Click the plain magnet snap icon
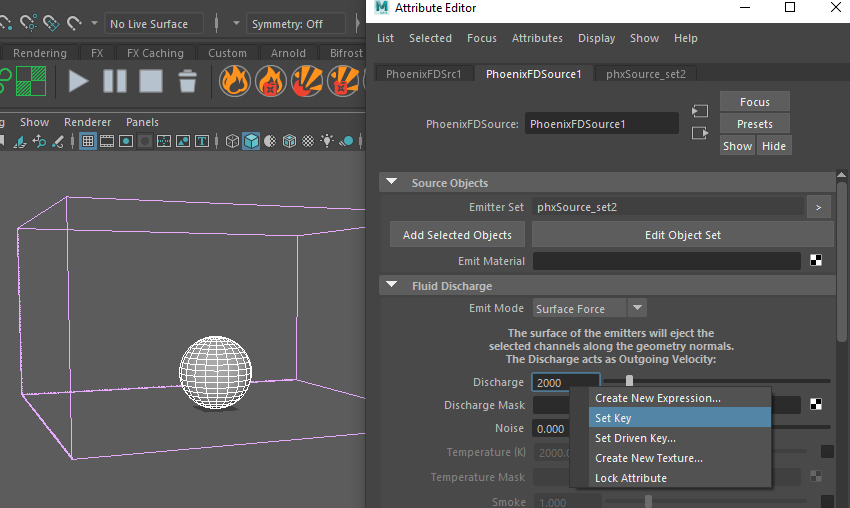 pyautogui.click(x=74, y=23)
